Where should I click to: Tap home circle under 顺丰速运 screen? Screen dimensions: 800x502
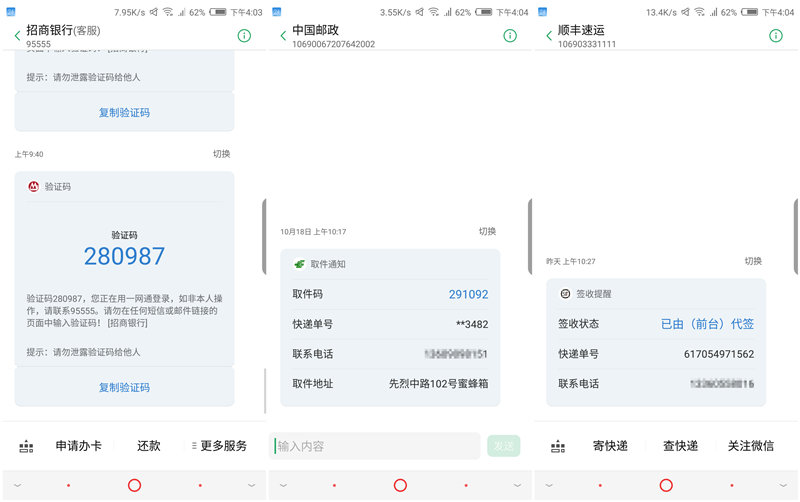(x=666, y=485)
